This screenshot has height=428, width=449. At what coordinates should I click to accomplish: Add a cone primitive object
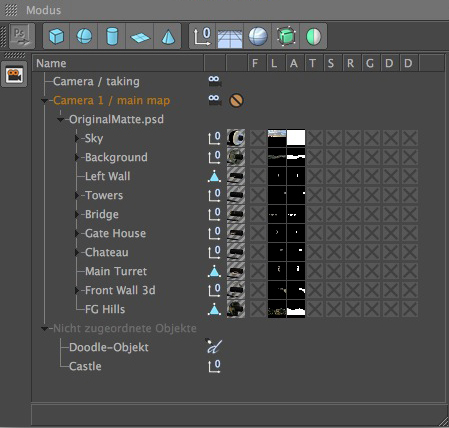pyautogui.click(x=168, y=36)
